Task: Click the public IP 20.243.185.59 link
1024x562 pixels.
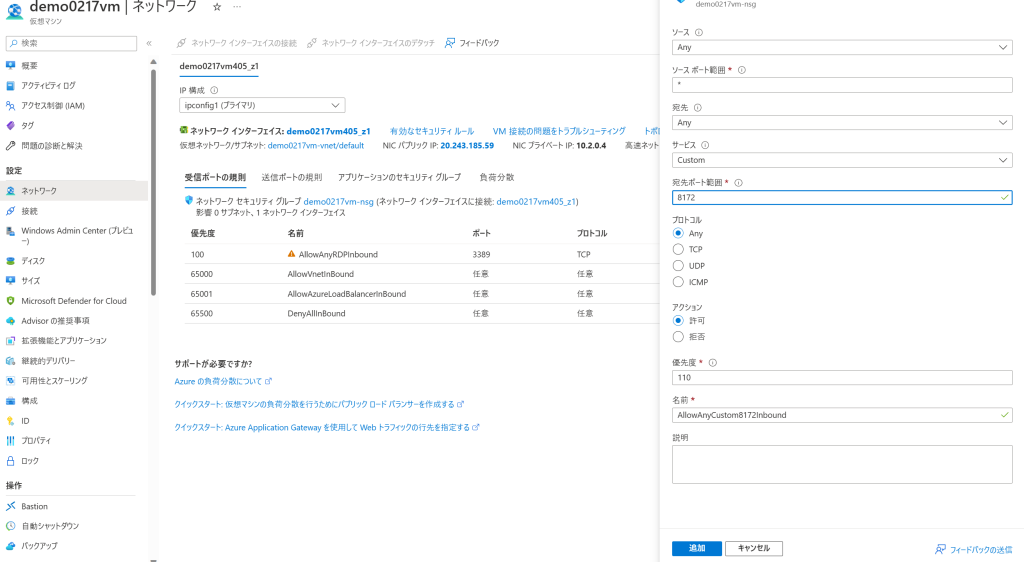Action: coord(467,146)
